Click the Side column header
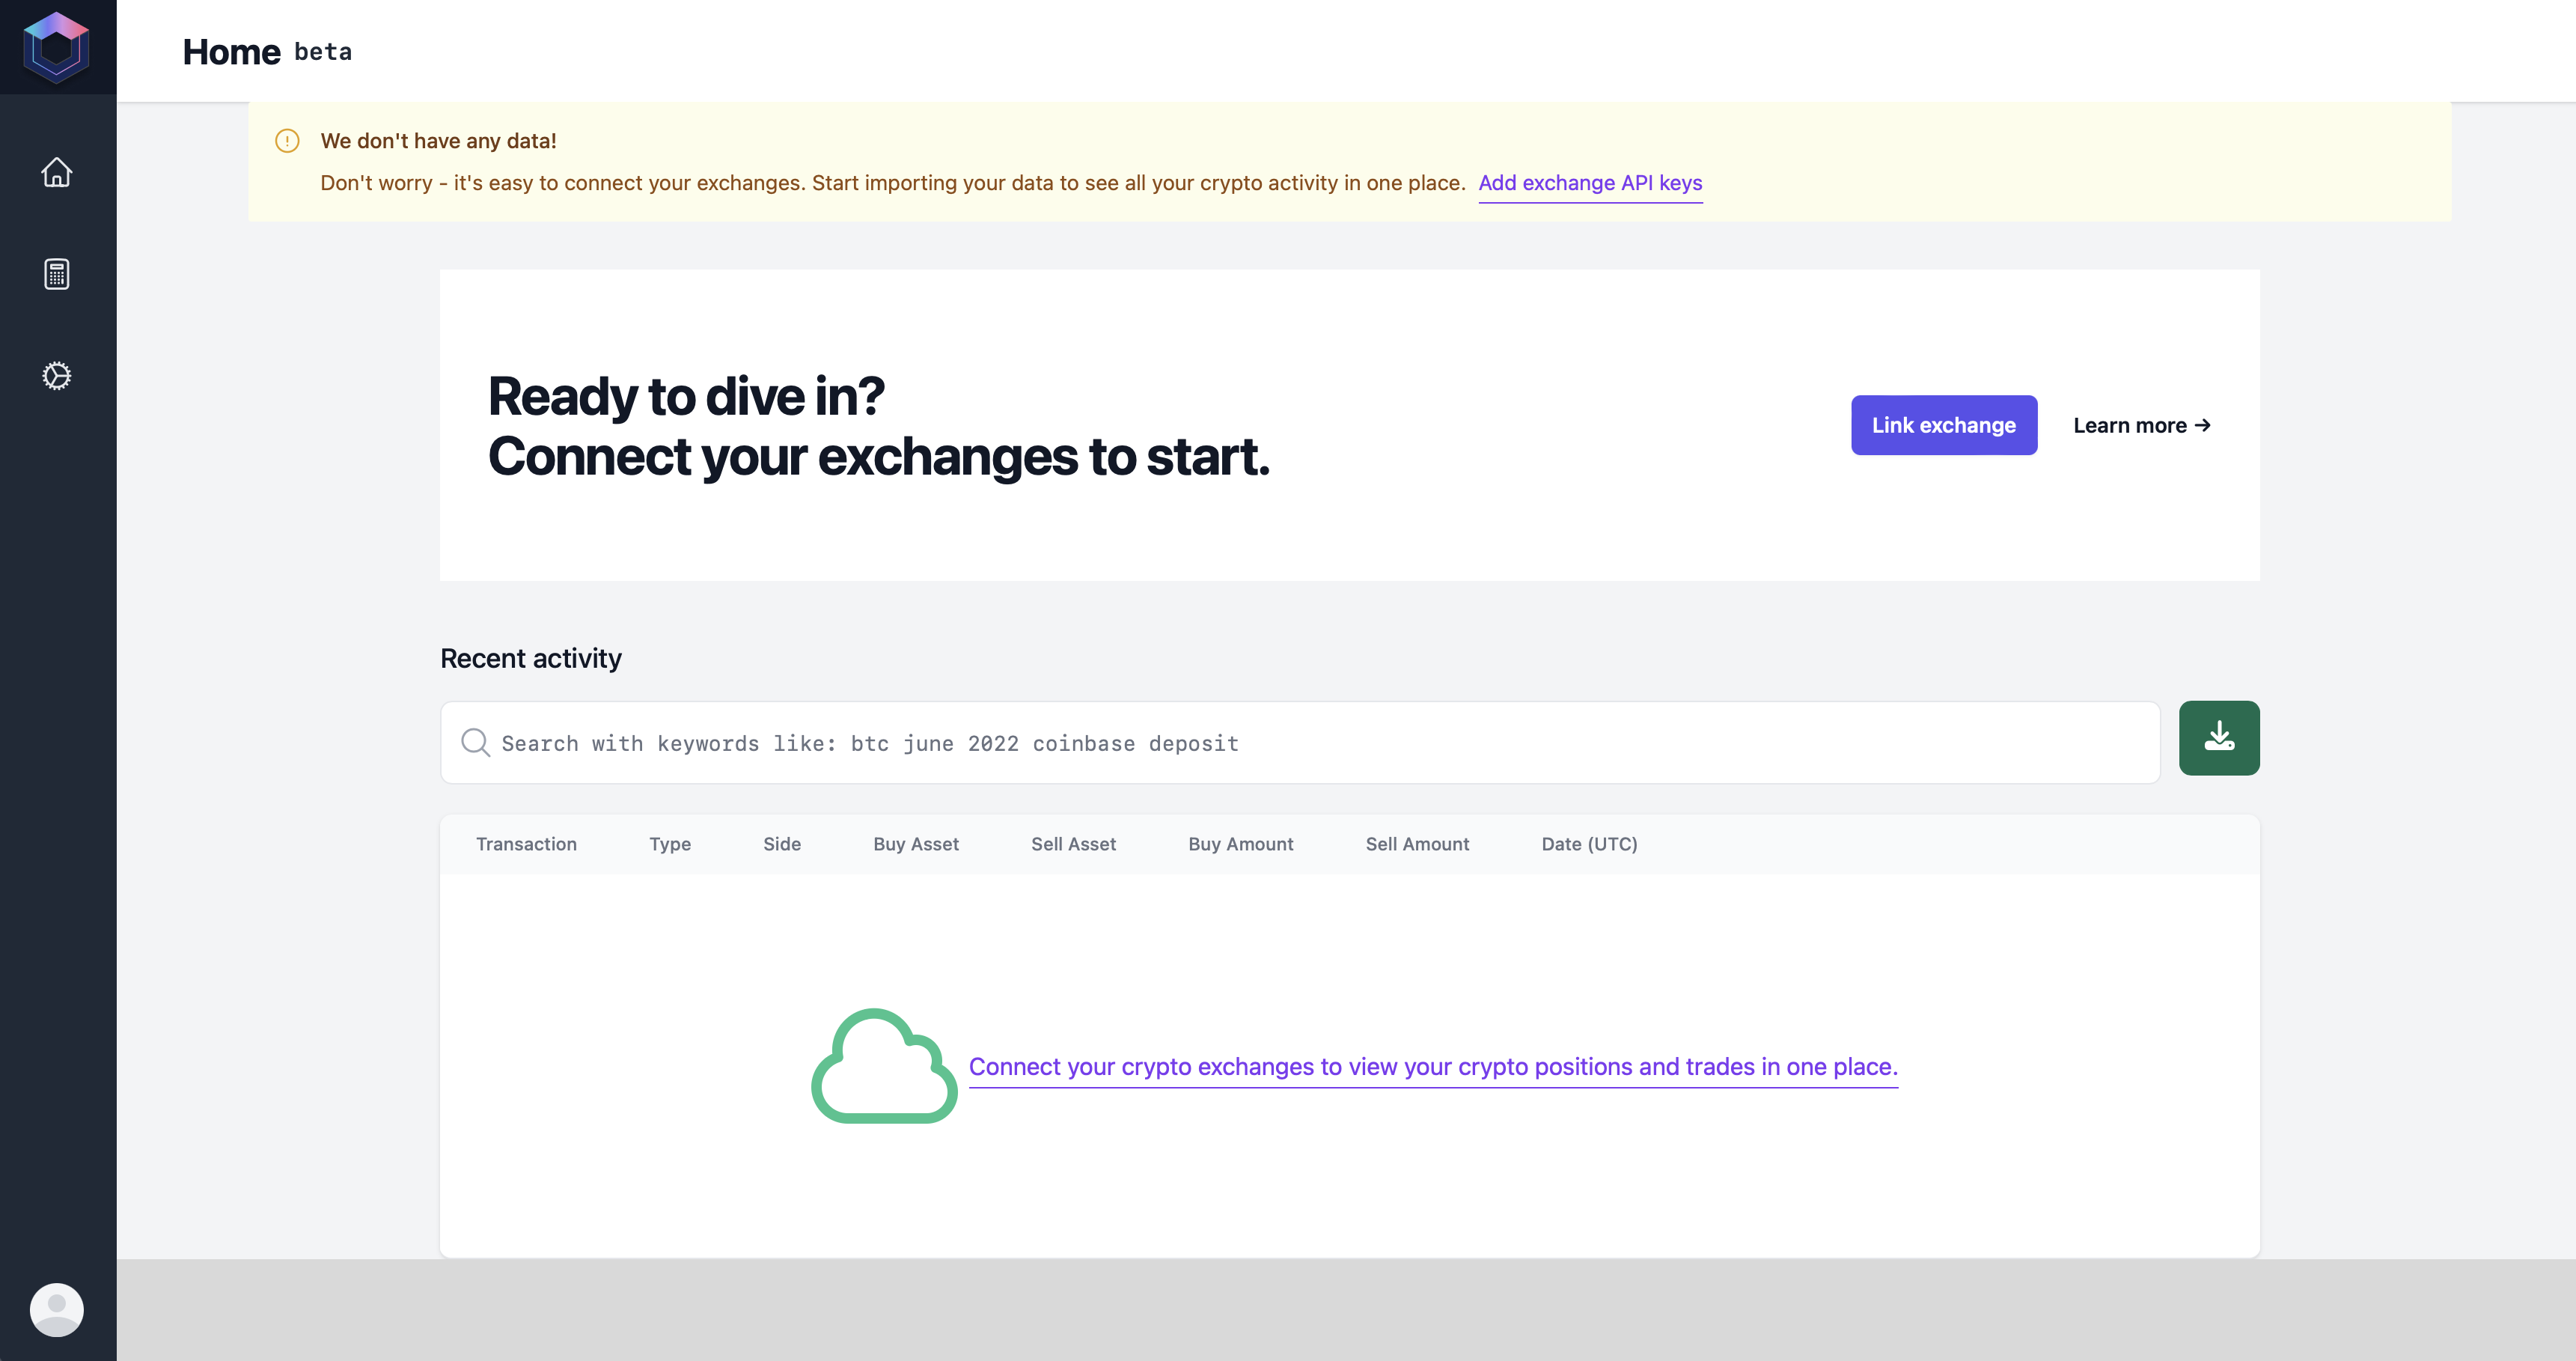This screenshot has height=1361, width=2576. [x=782, y=844]
